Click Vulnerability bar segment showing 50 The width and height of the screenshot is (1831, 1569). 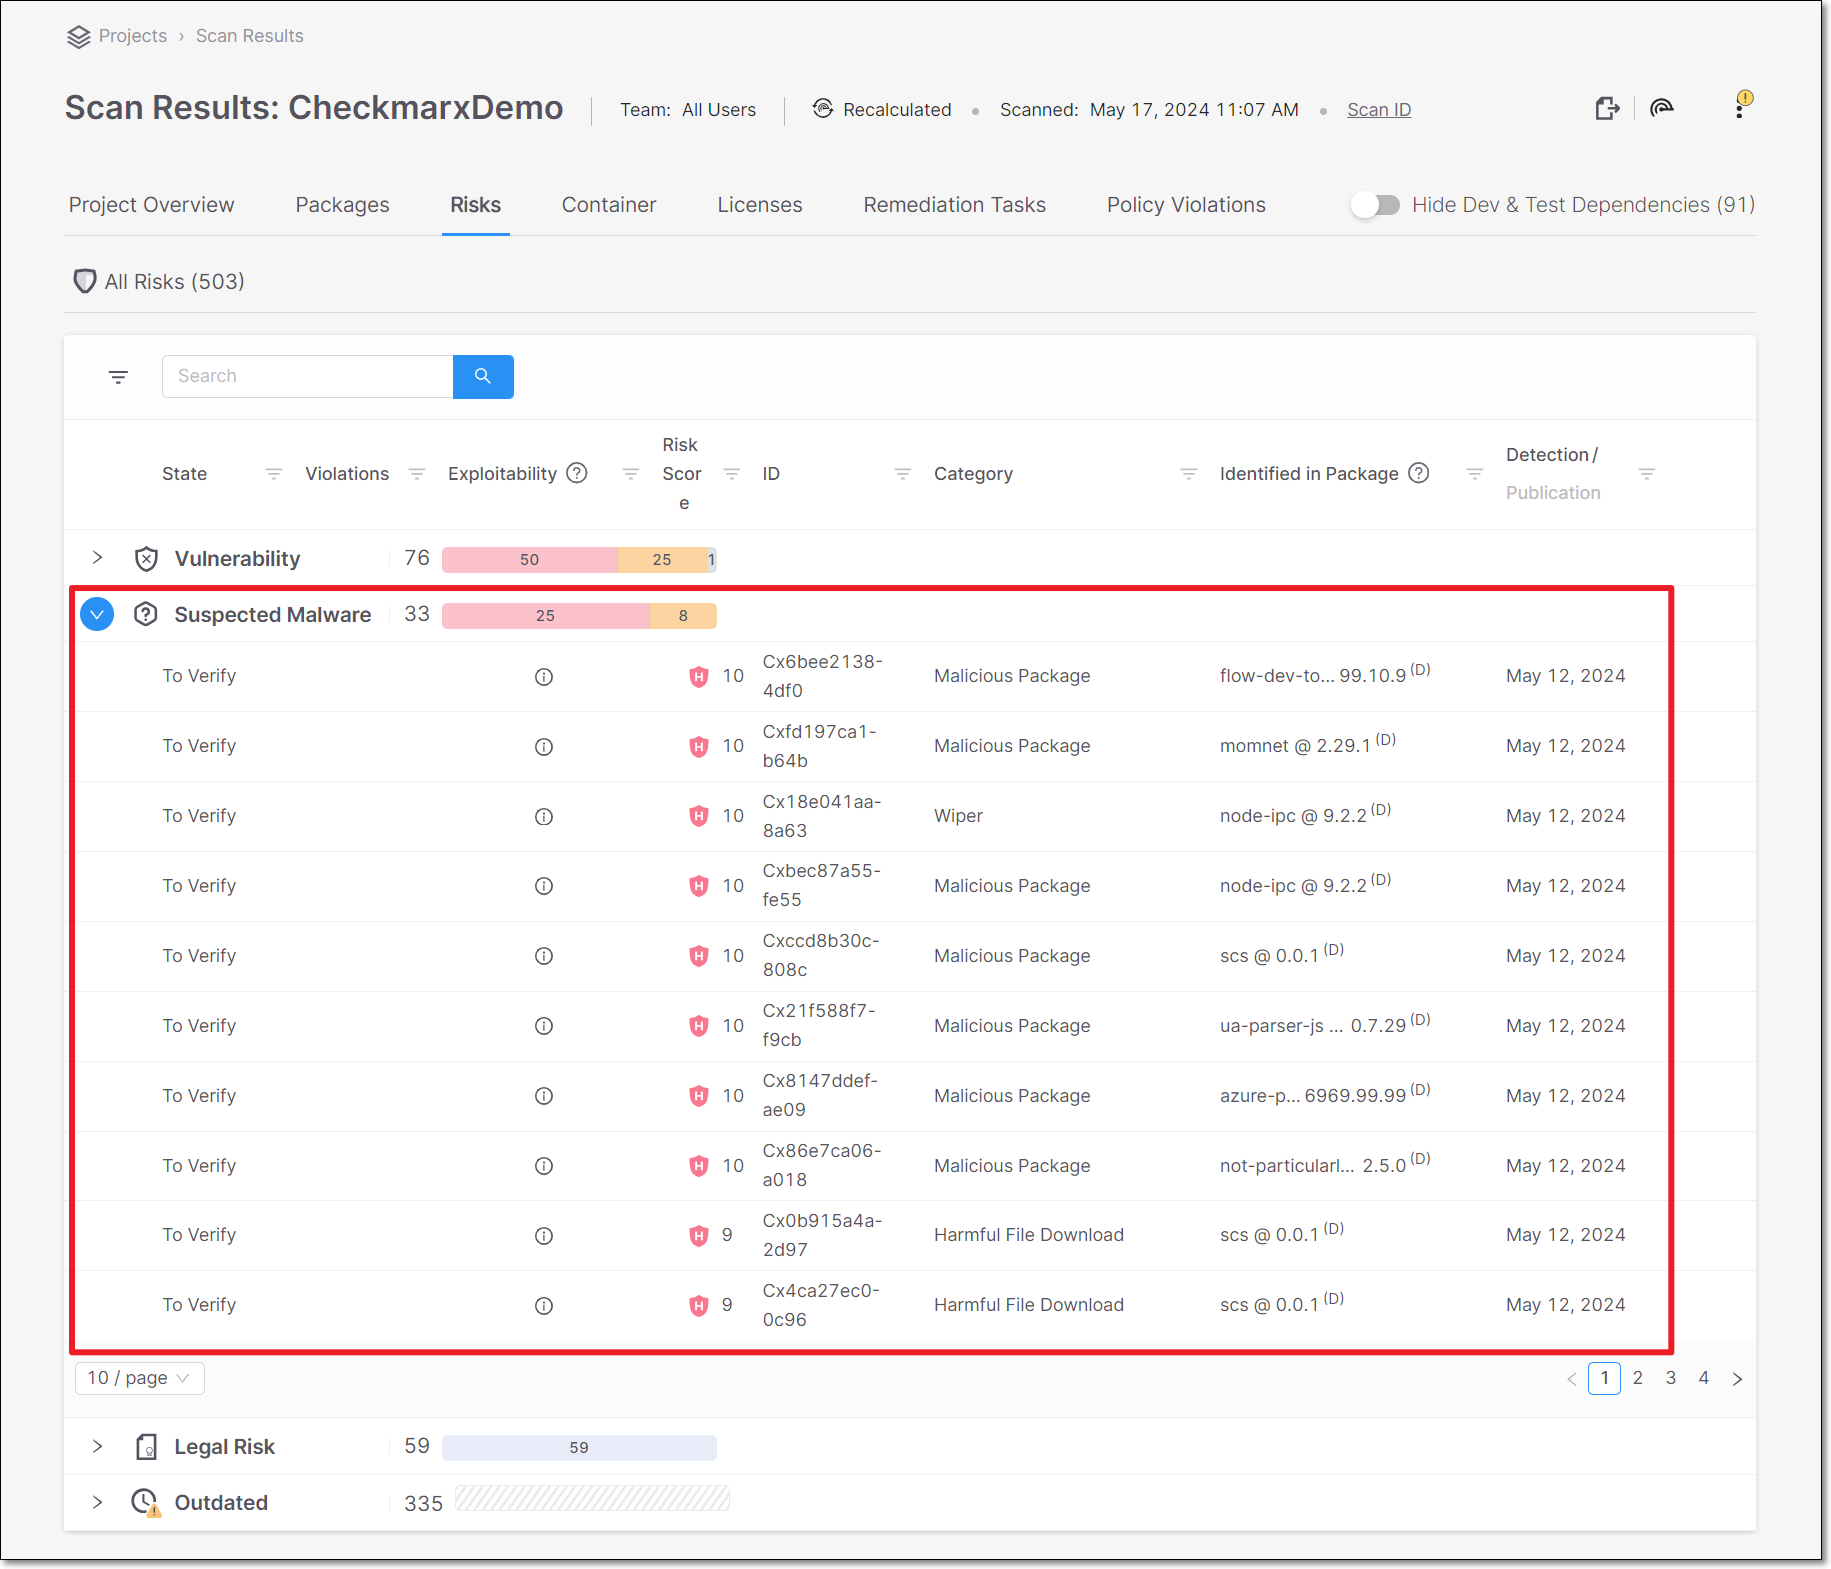[x=530, y=560]
